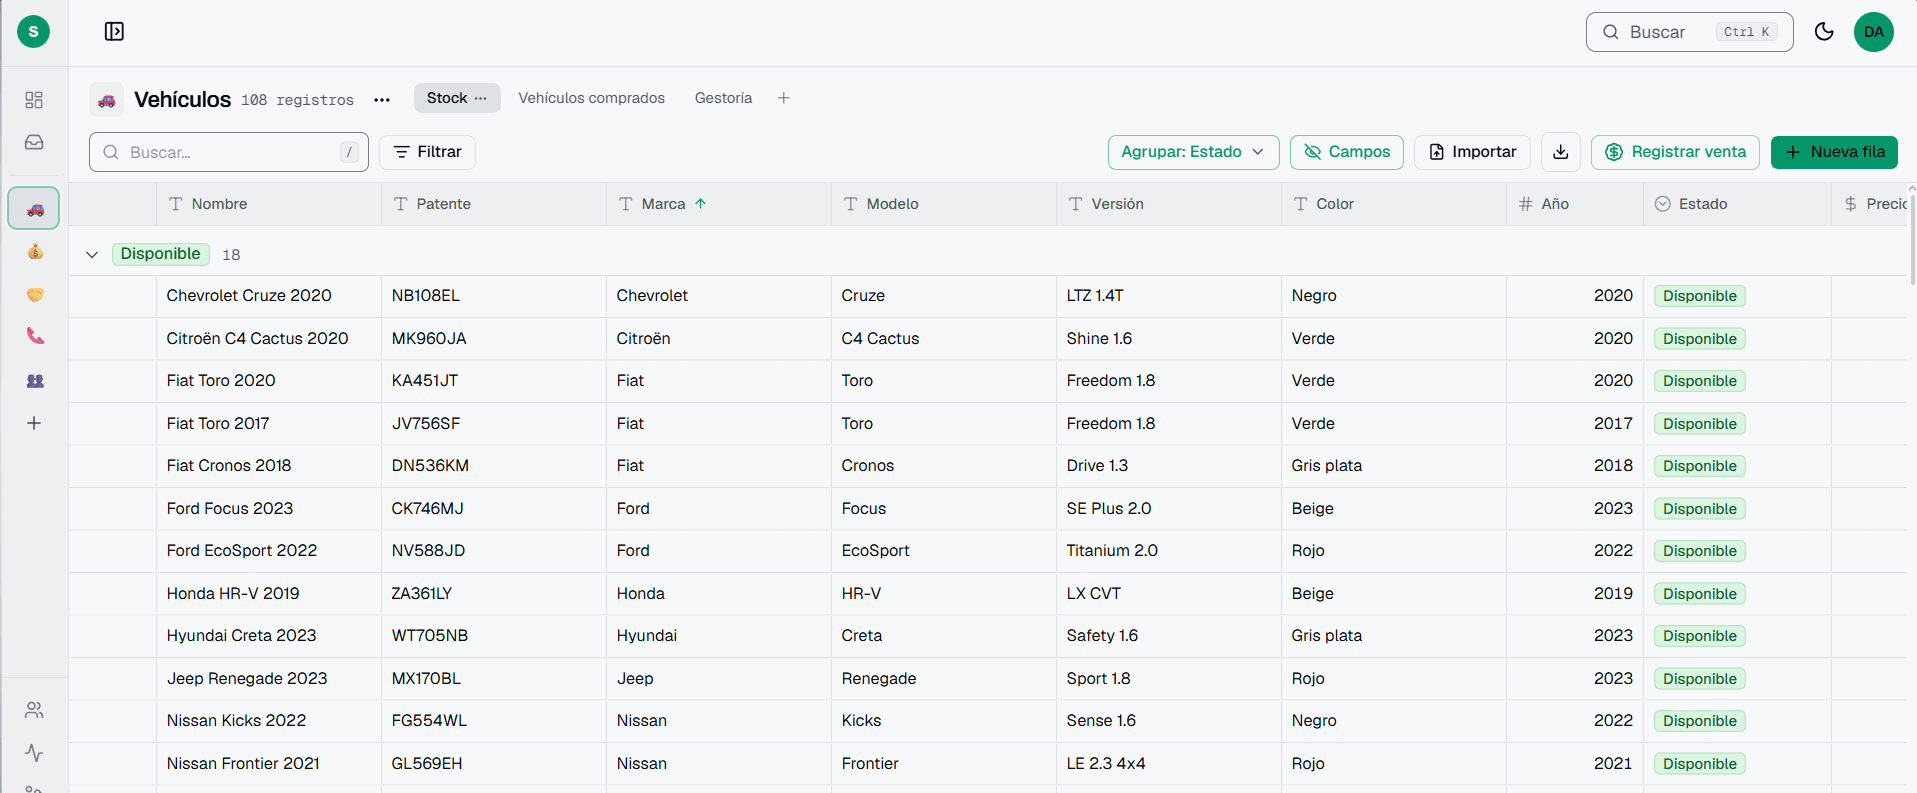
Task: Open the money bag icon in sidebar
Action: coord(35,251)
